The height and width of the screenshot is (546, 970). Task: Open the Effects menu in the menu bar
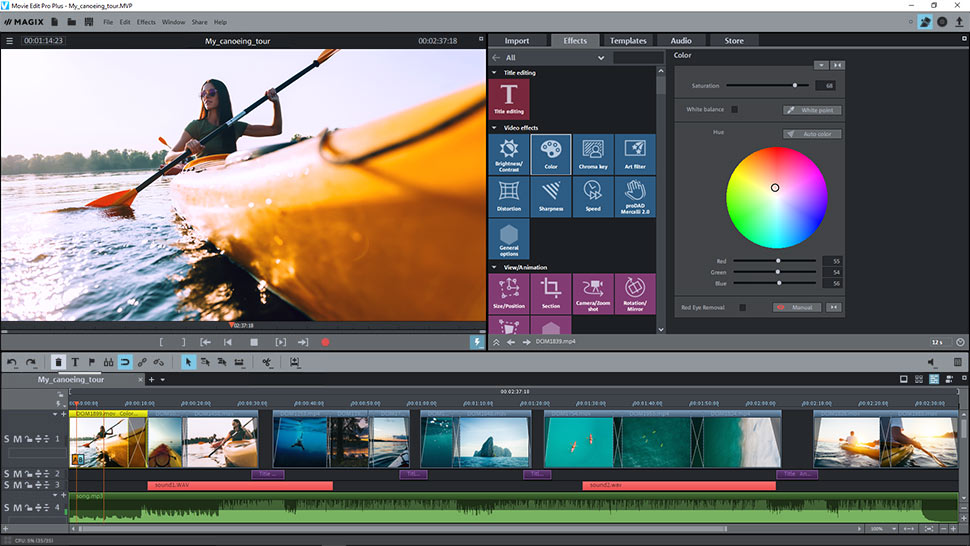pos(146,22)
